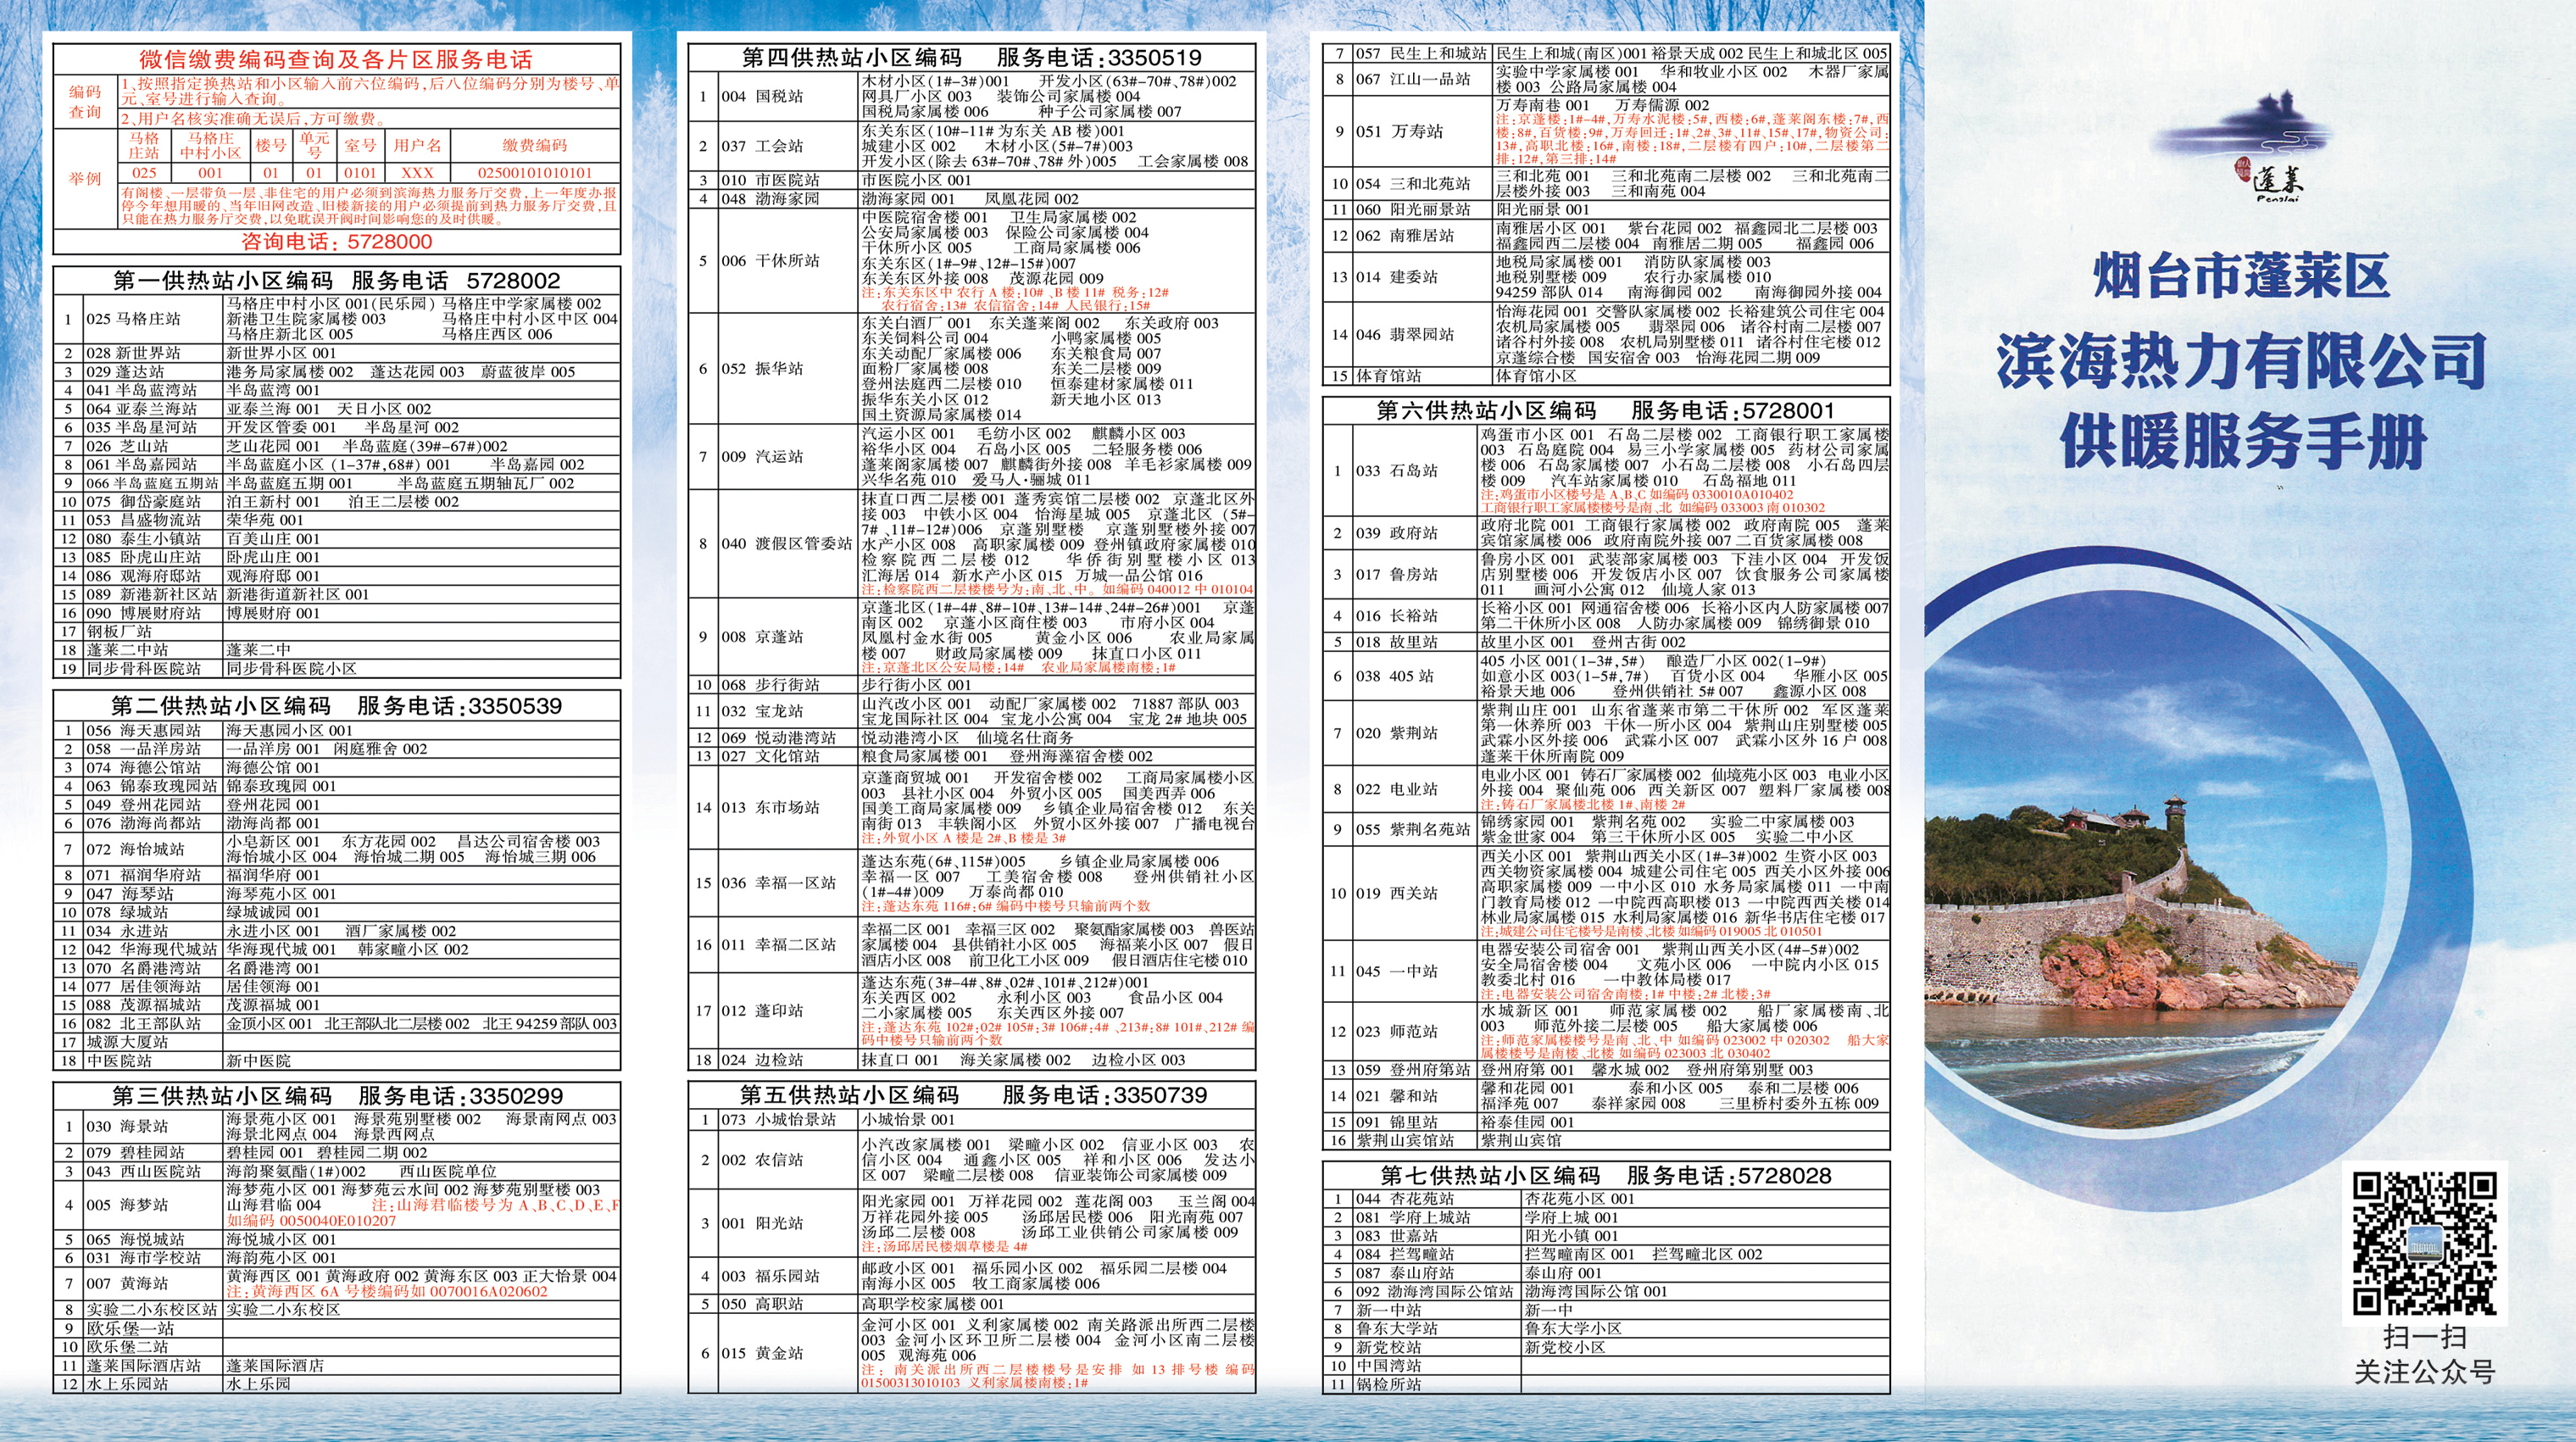Click the title text "烟台市蓬莱区"
Viewport: 2576px width, 1442px height.
tap(2241, 277)
